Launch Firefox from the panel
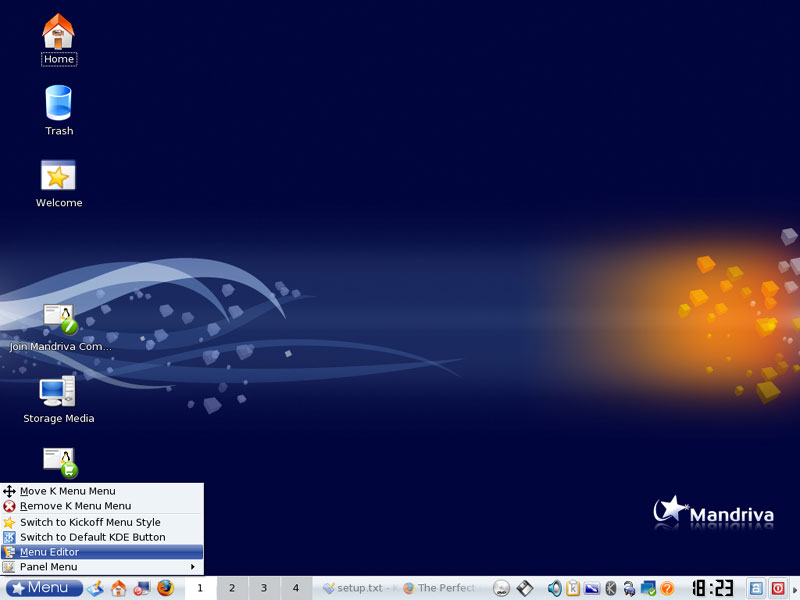 pyautogui.click(x=165, y=588)
